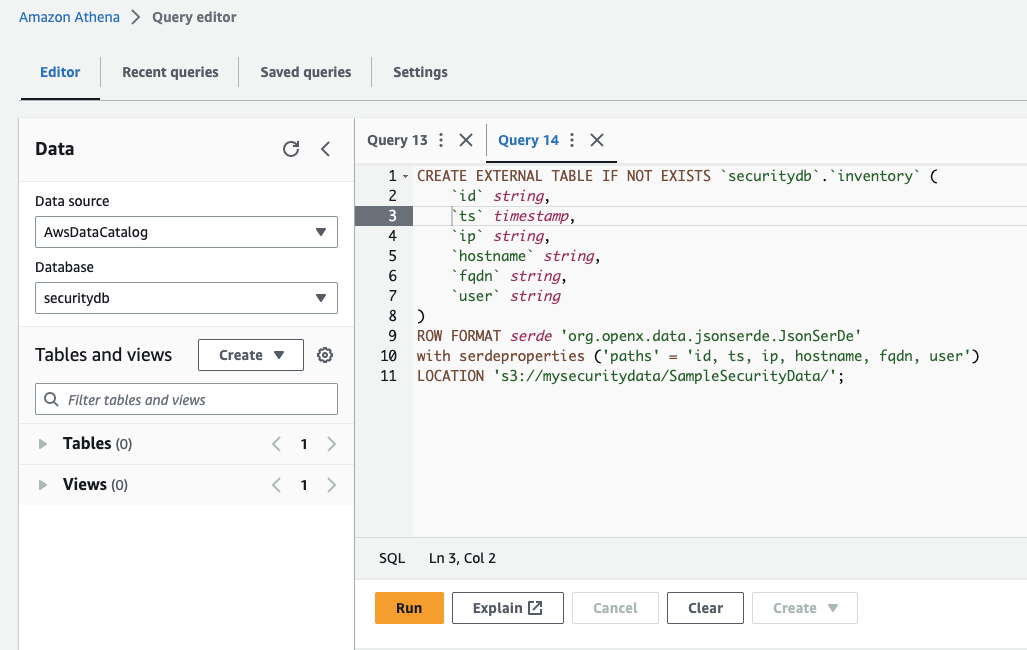Close the Query 13 tab
This screenshot has width=1027, height=650.
[465, 140]
